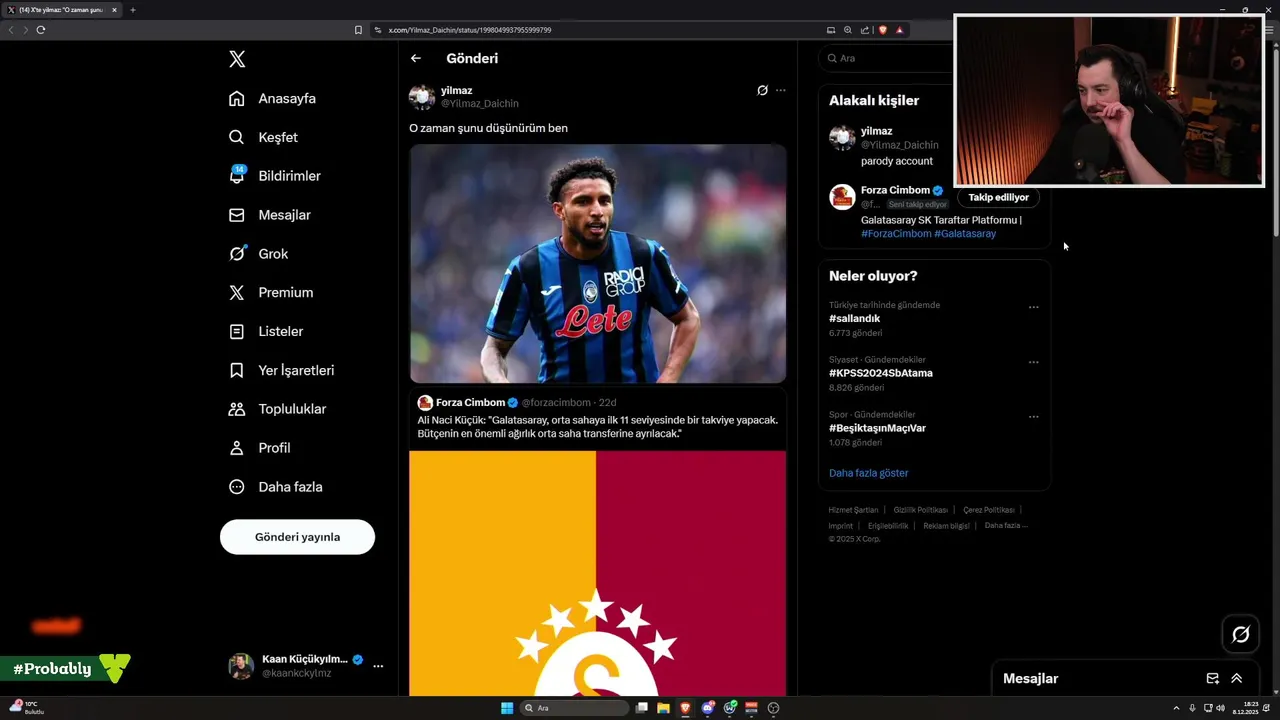
Task: Open Hizmet Şartları footer link
Action: (853, 510)
